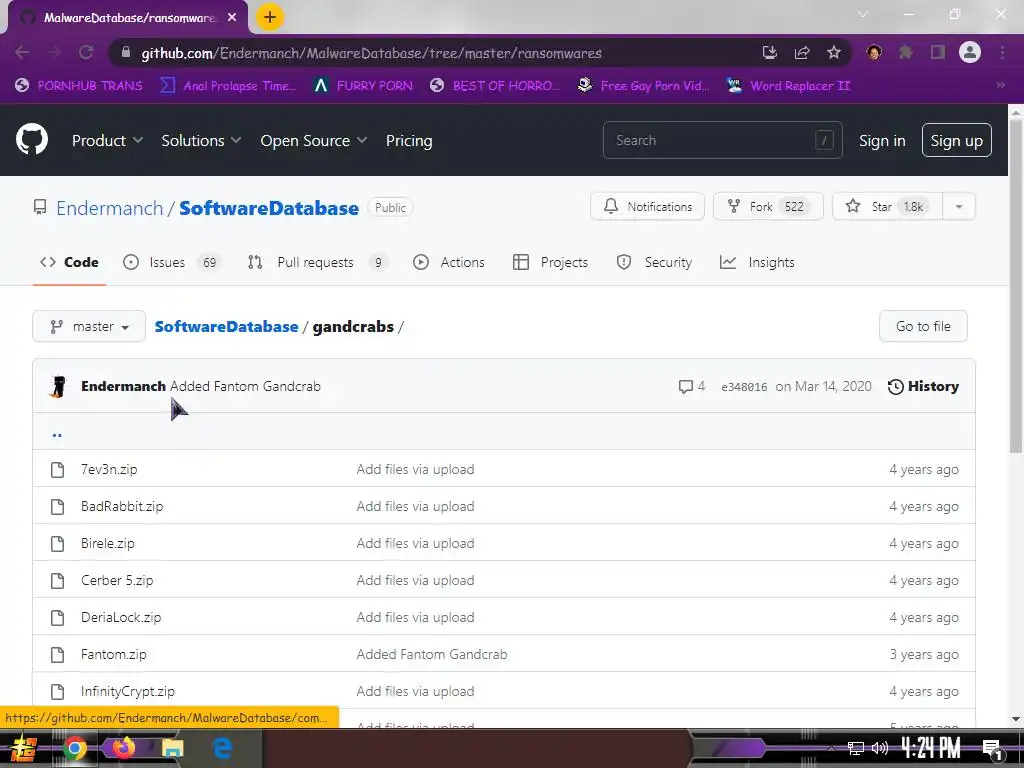Open the notification center icon

[992, 748]
